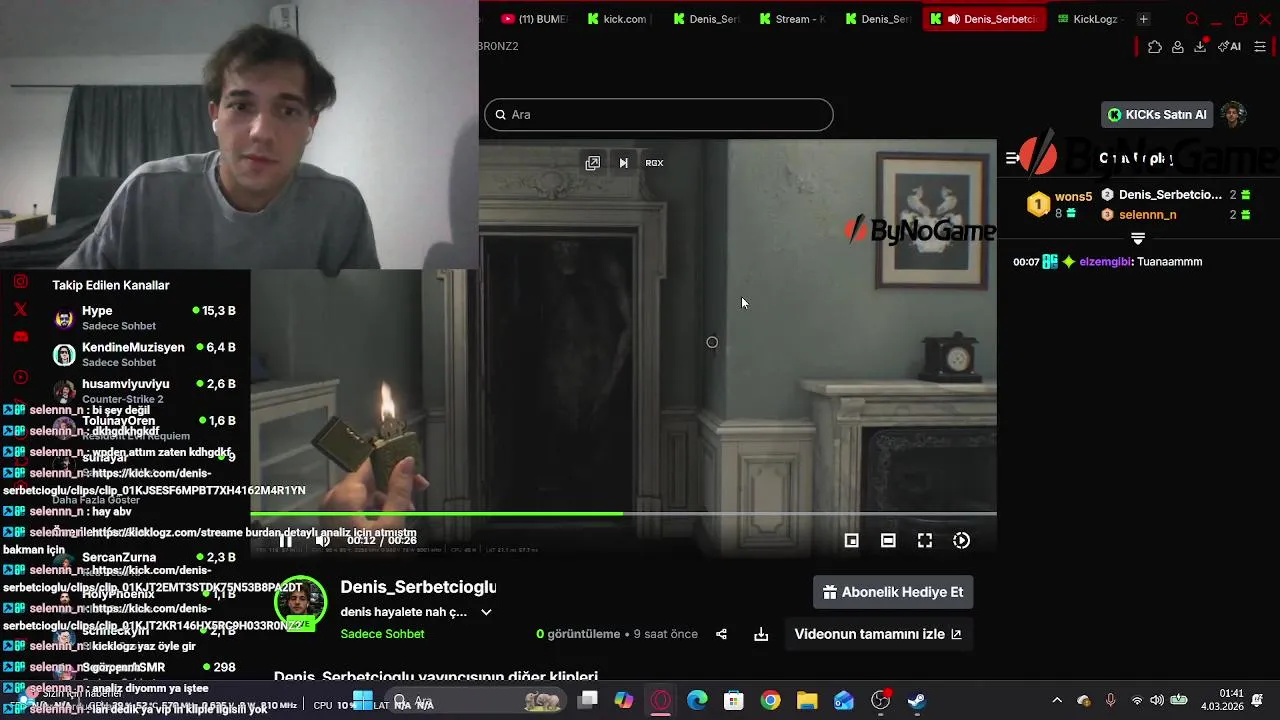
Task: Switch to kick.com tab
Action: [619, 19]
